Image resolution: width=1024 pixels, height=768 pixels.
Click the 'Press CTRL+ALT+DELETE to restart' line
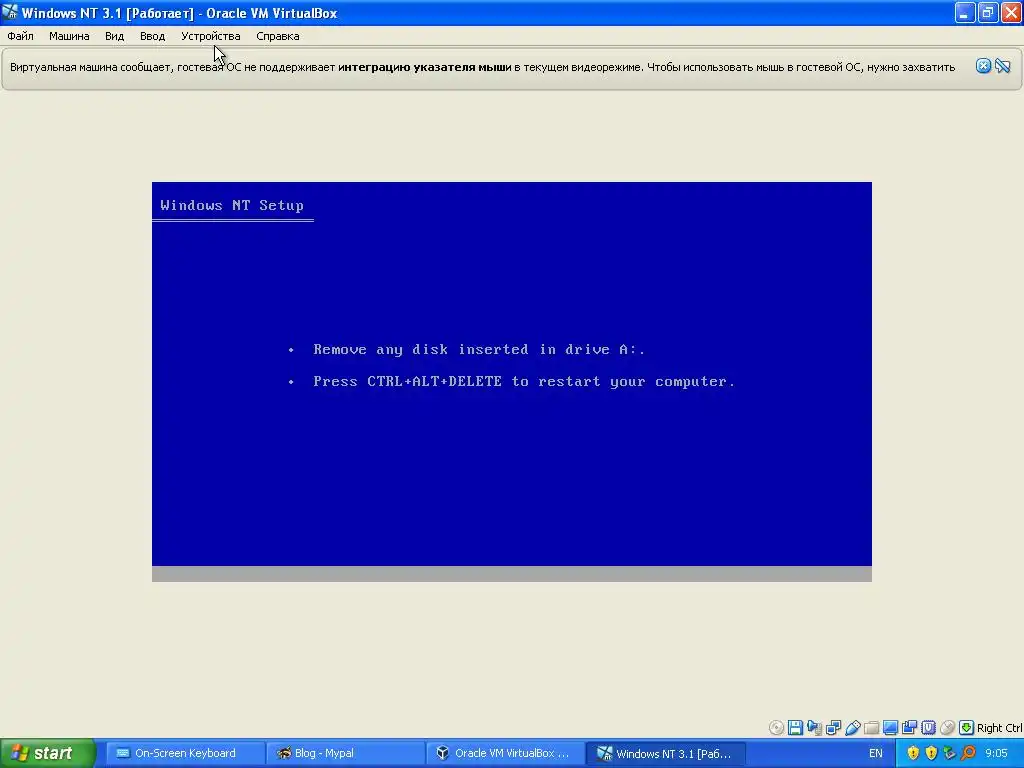pyautogui.click(x=524, y=381)
